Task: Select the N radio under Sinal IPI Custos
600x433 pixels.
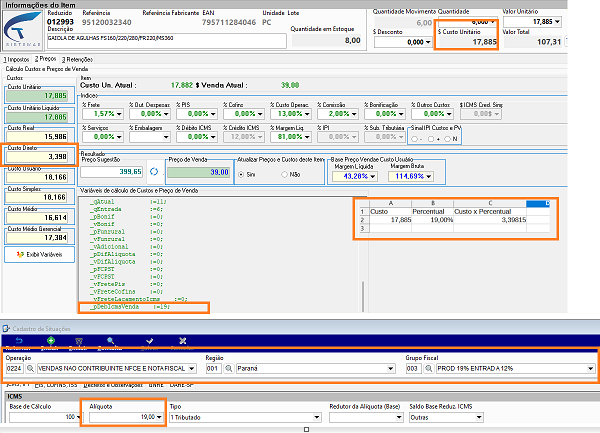Action: point(447,139)
